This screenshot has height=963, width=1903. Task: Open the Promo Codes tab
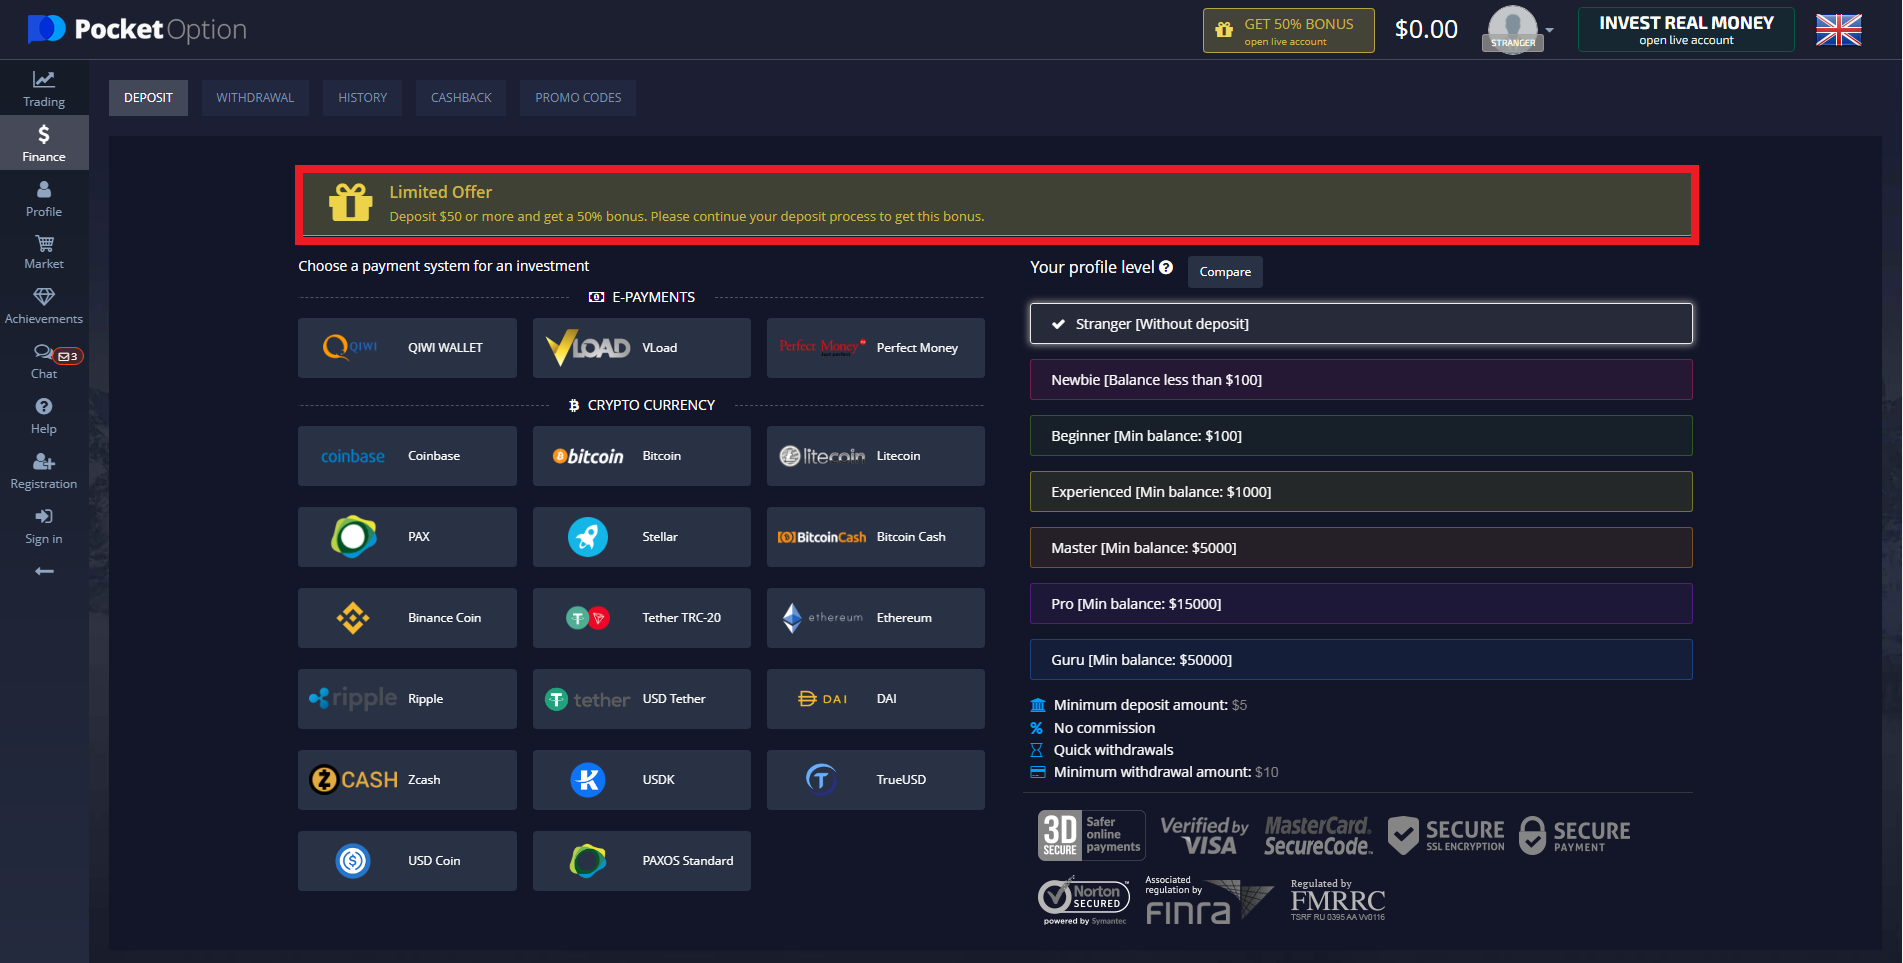tap(578, 98)
